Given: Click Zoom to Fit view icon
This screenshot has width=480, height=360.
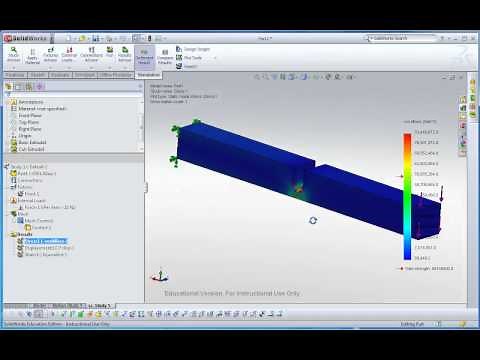Looking at the screenshot, I should pyautogui.click(x=258, y=77).
